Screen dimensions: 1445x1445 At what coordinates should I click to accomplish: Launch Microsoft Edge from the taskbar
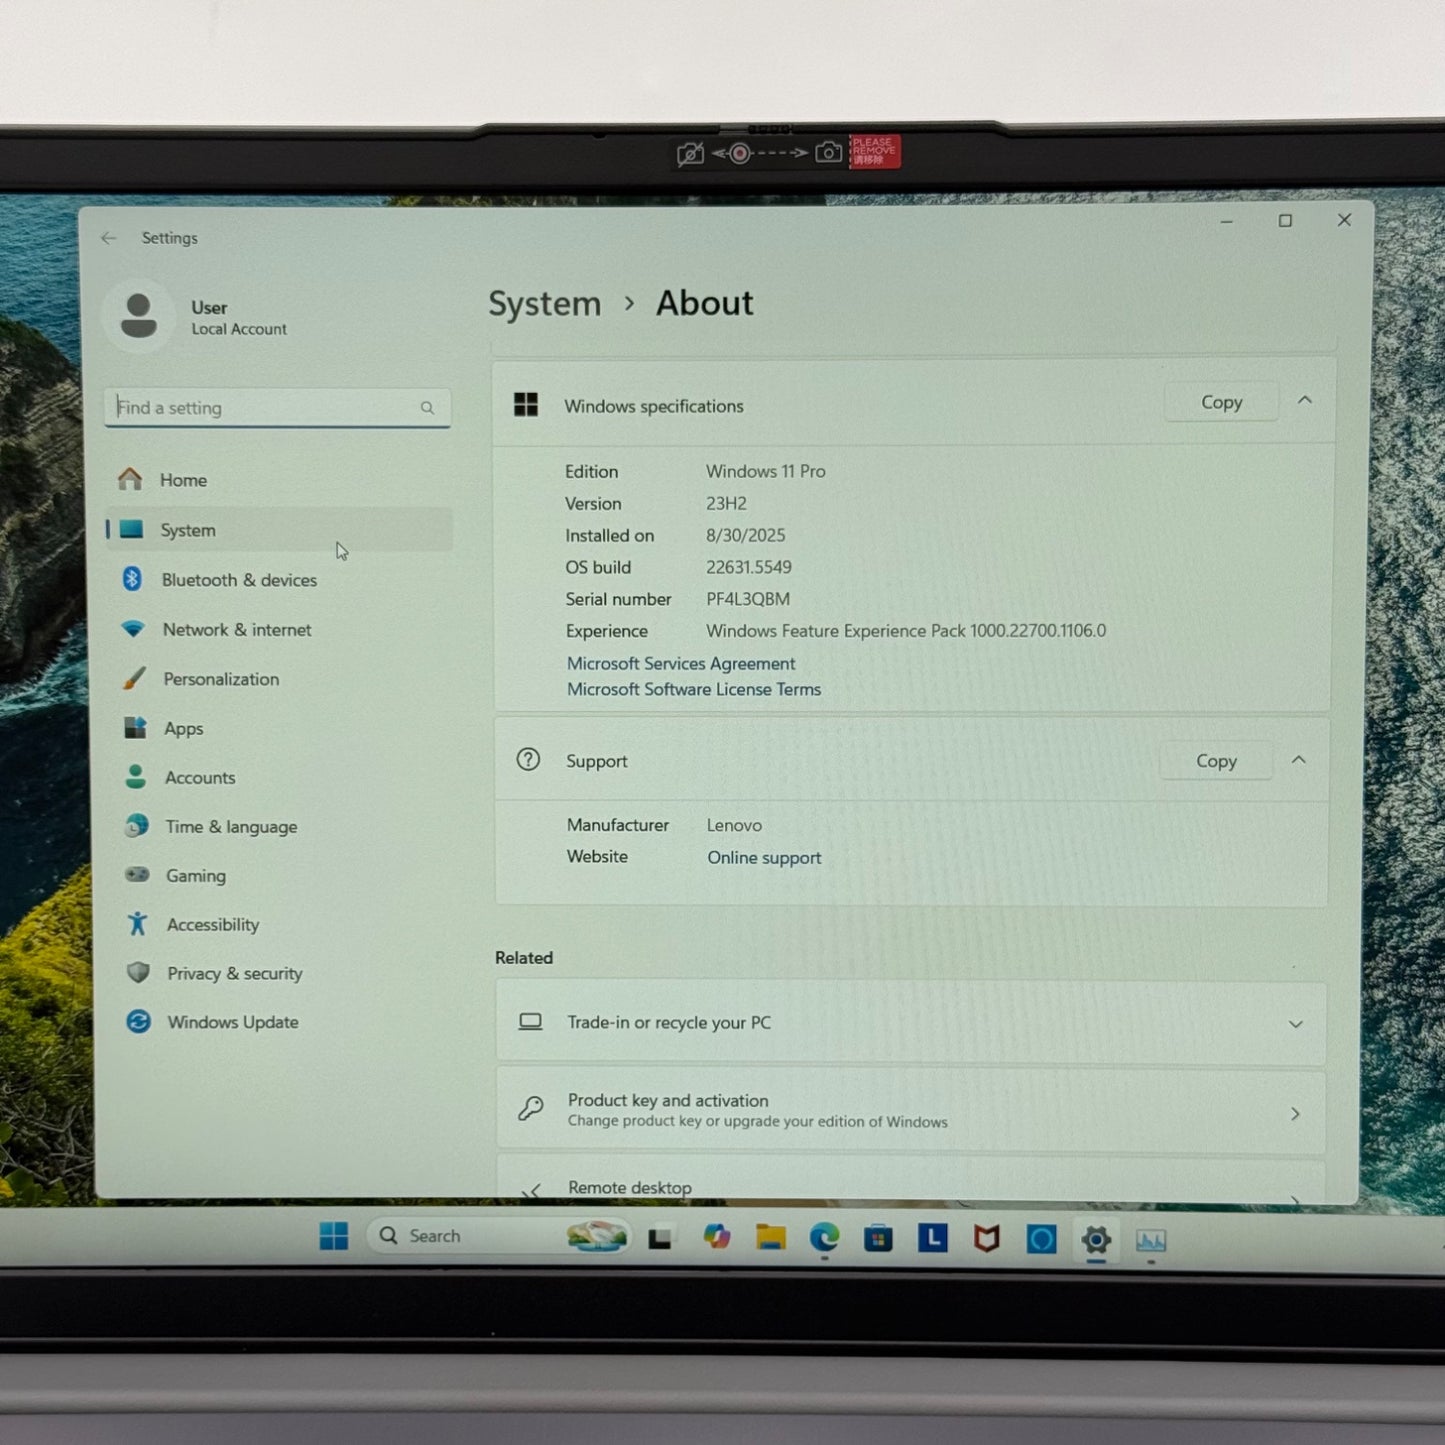(824, 1238)
